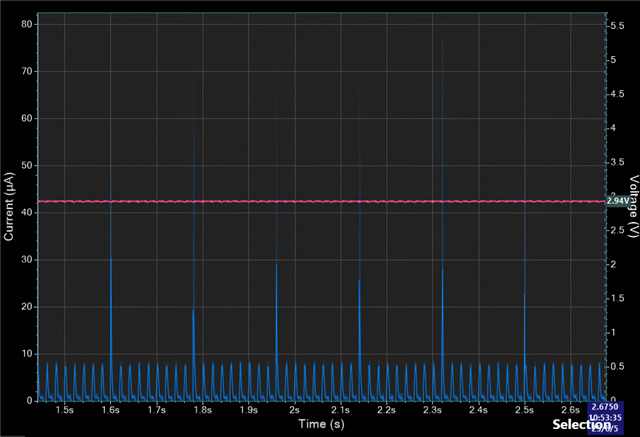Image resolution: width=640 pixels, height=437 pixels.
Task: Click the 70 tick on current axis
Action: tap(27, 71)
